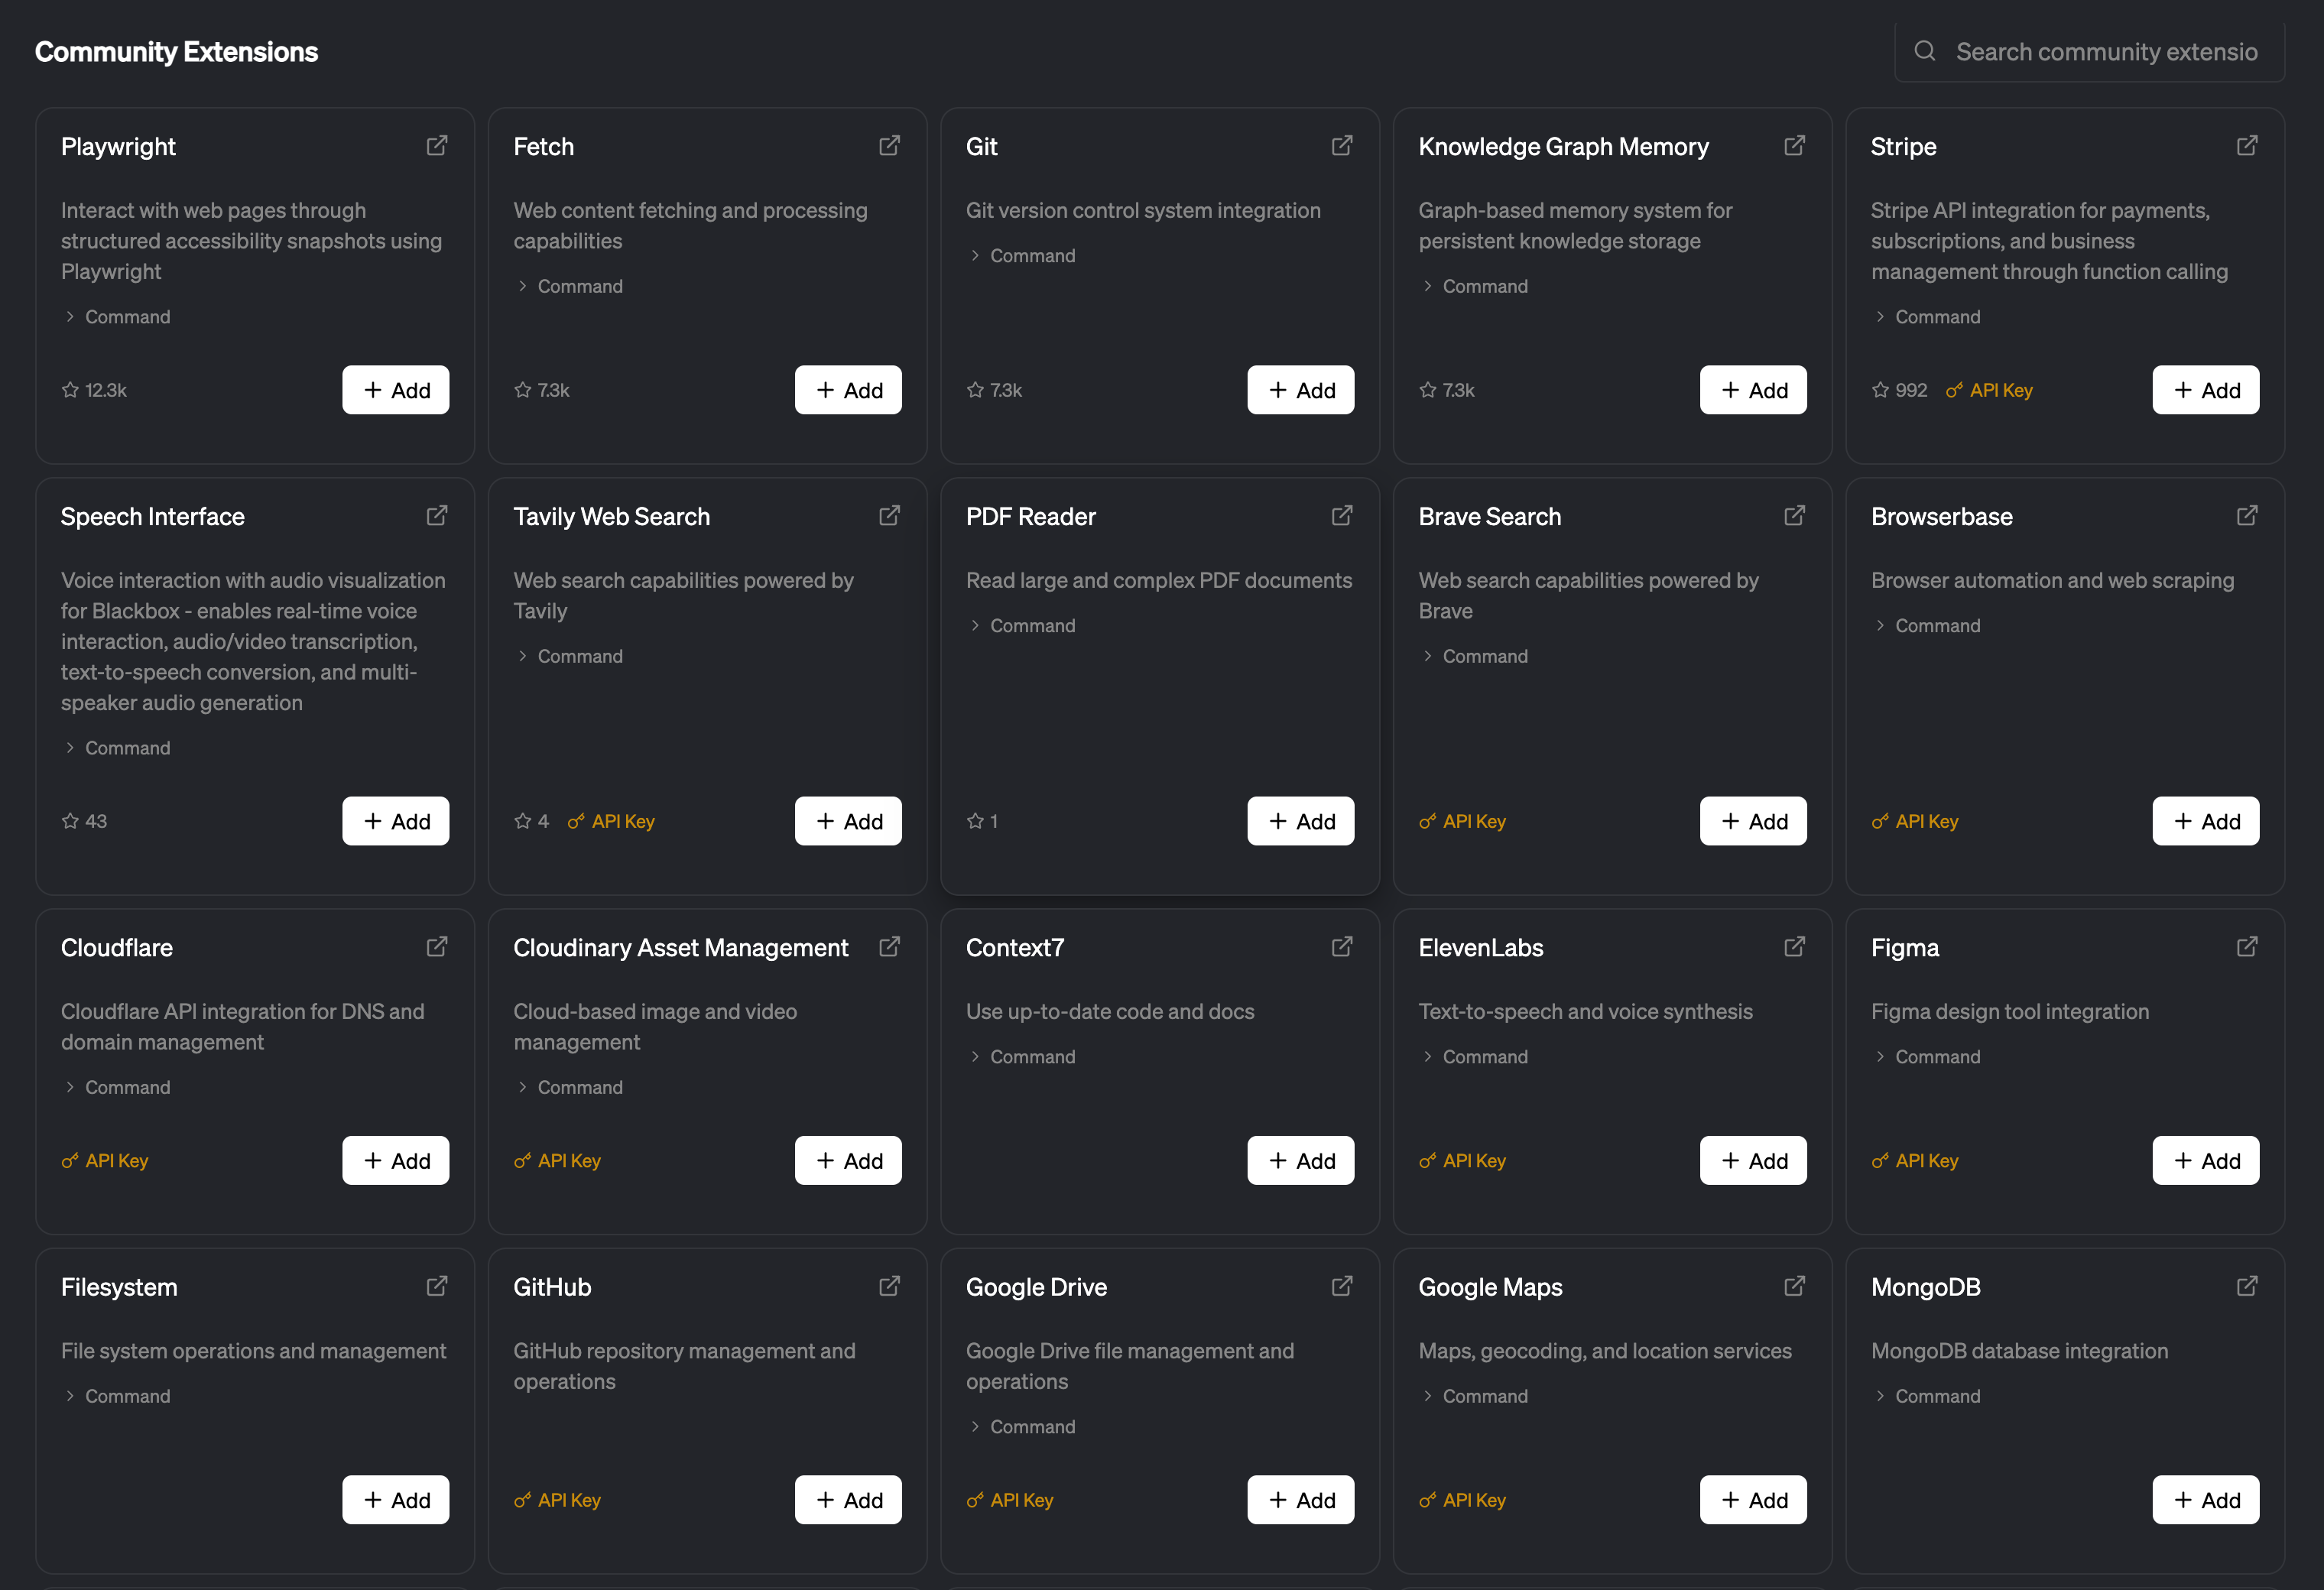Click Speech Interface star count 43
This screenshot has width=2324, height=1590.
coord(84,821)
